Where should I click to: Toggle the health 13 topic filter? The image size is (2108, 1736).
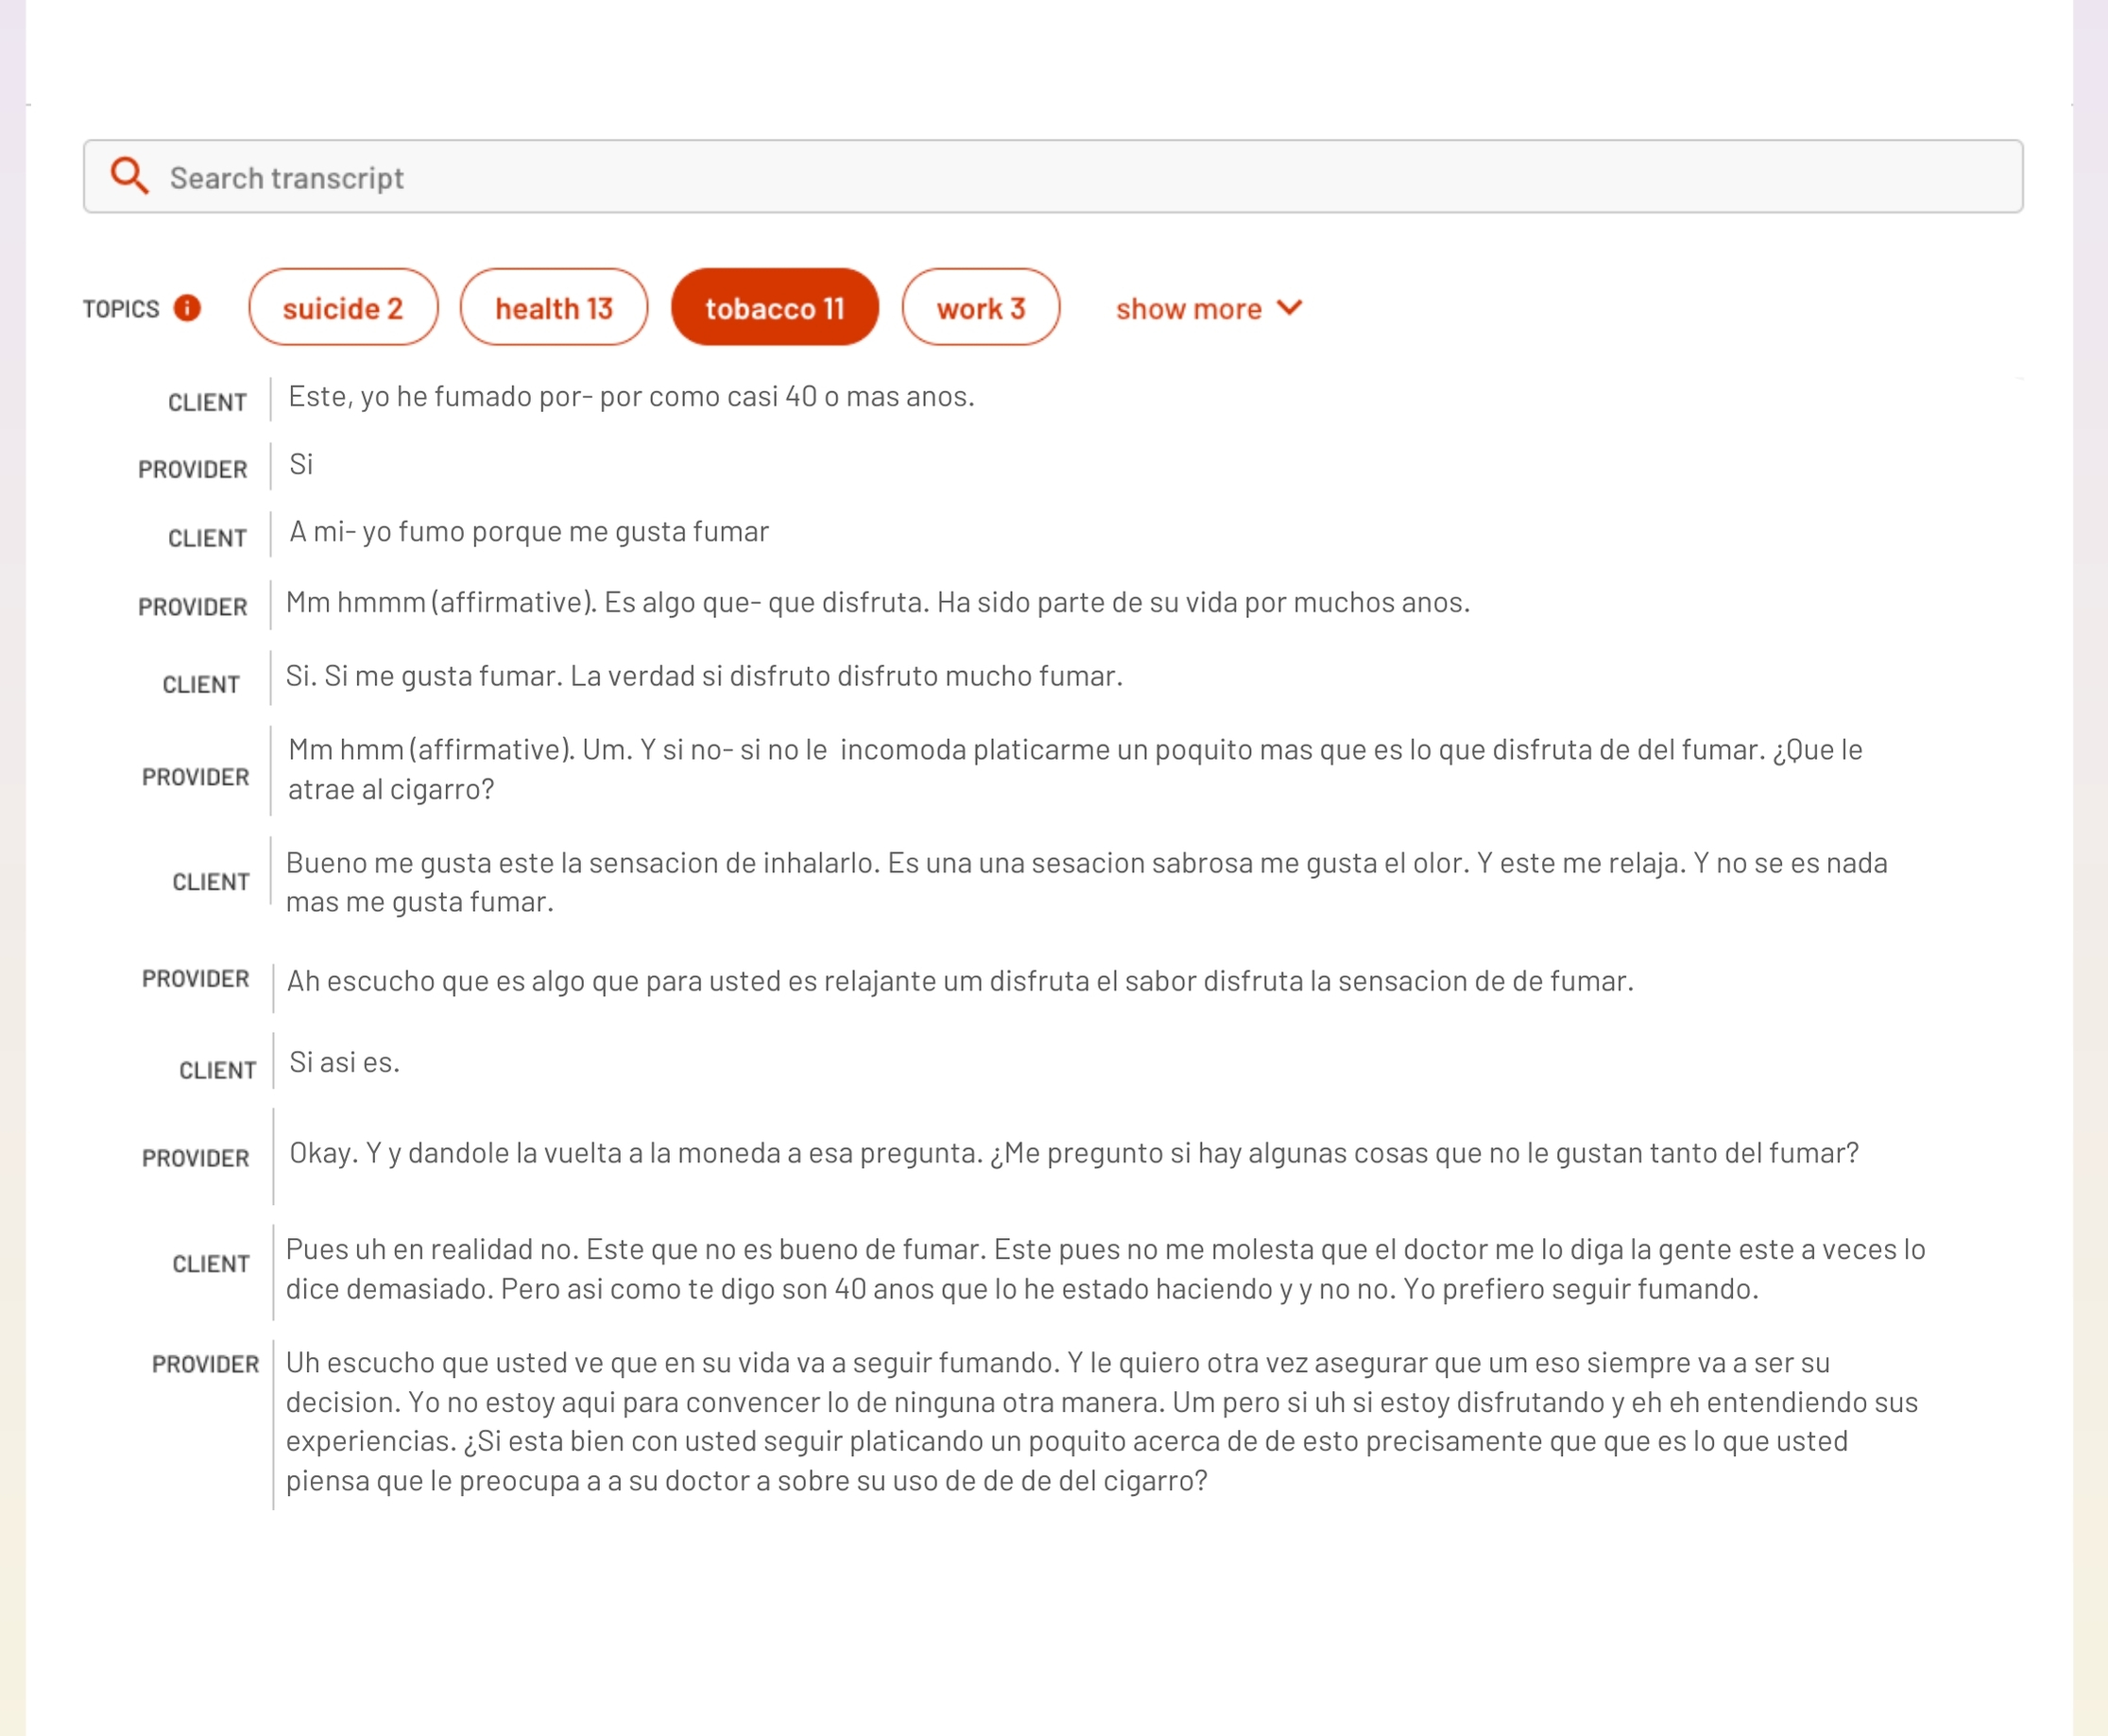point(554,307)
